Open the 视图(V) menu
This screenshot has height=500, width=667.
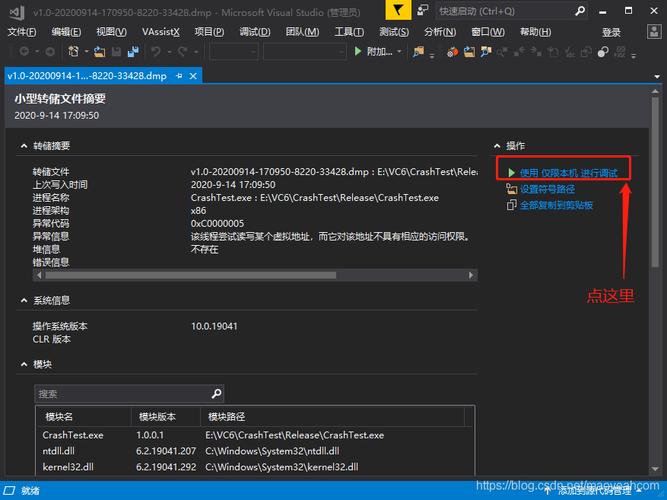(x=111, y=32)
